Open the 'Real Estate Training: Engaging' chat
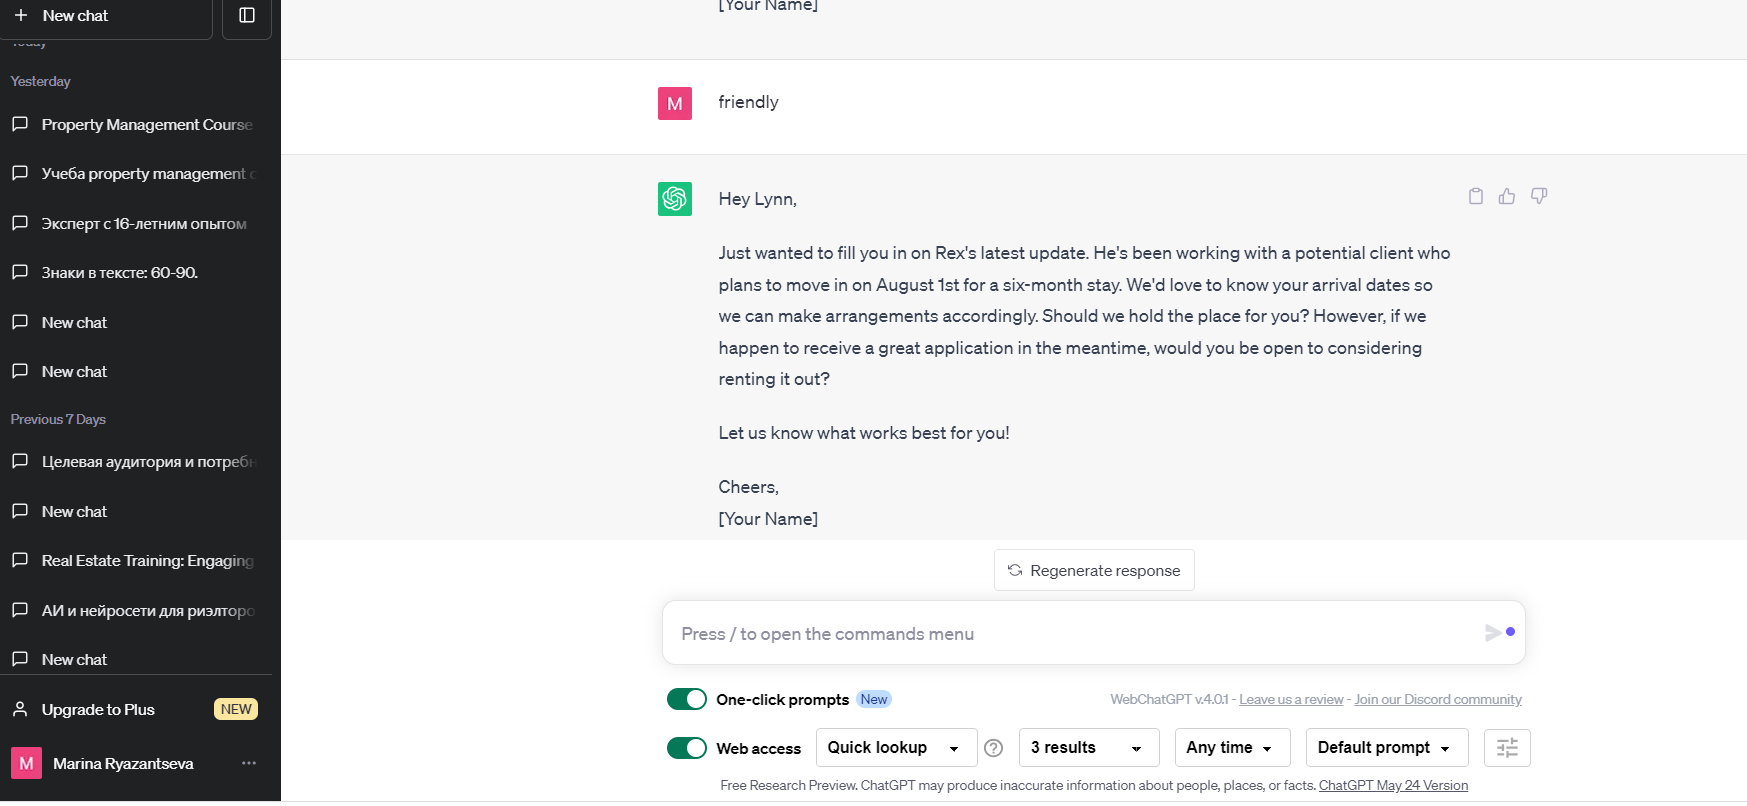 136,561
